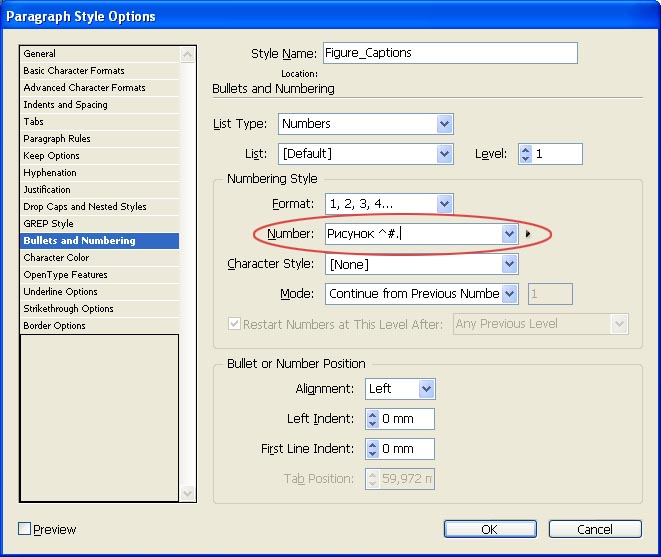Expand the List Type dropdown
661x557 pixels.
pyautogui.click(x=444, y=124)
